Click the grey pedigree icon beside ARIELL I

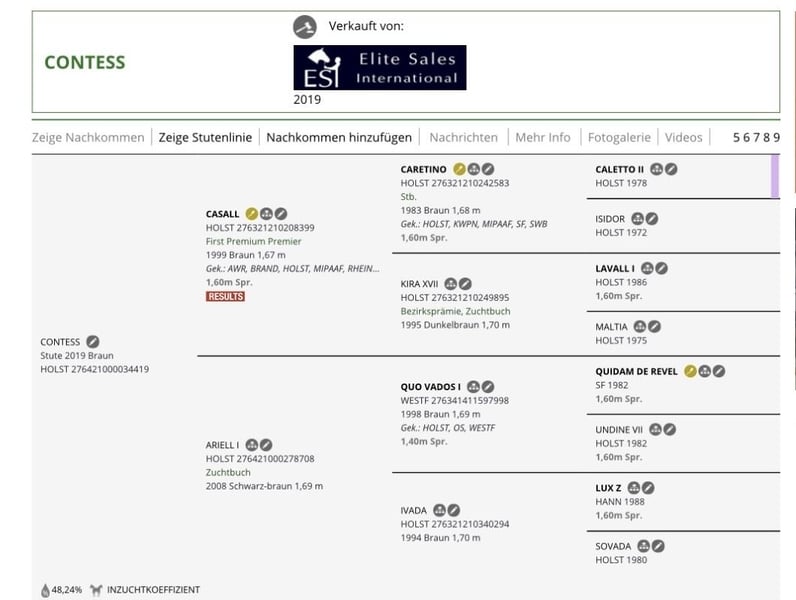pos(252,445)
